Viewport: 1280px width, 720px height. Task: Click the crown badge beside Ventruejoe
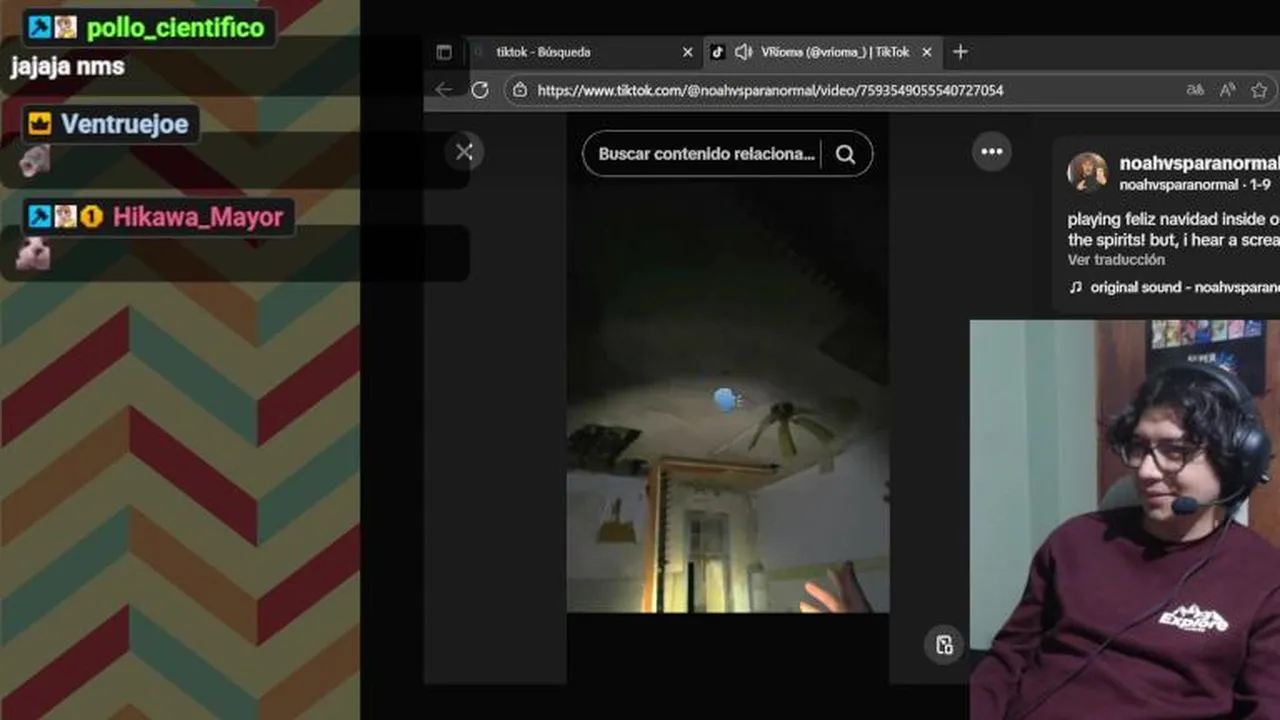click(40, 125)
